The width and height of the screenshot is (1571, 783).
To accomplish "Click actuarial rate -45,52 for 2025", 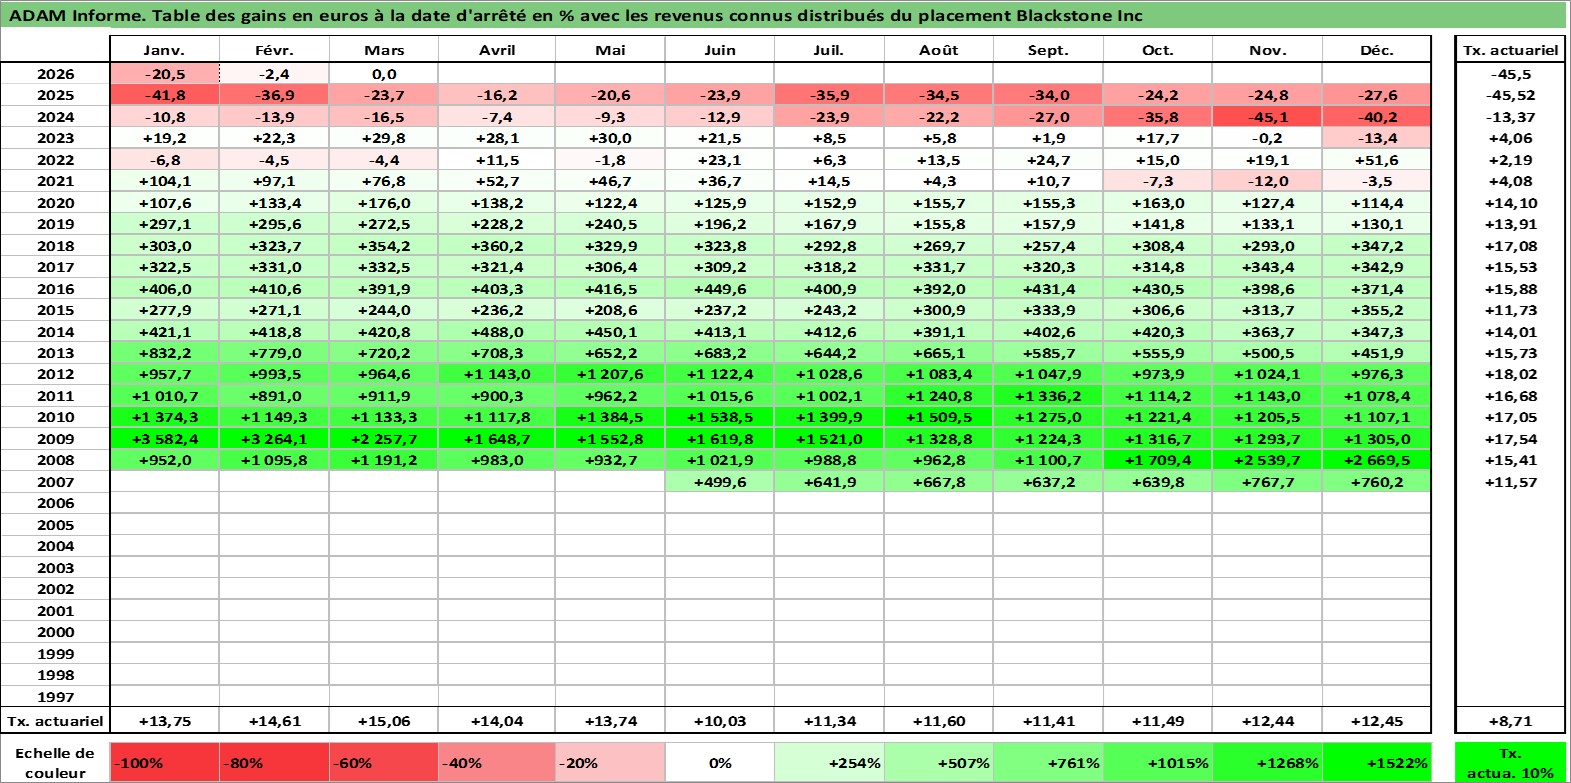I will (x=1510, y=95).
